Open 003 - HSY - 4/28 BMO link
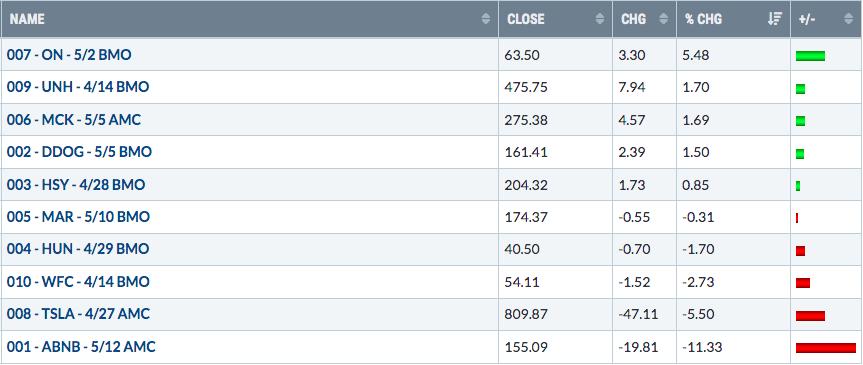Image resolution: width=863 pixels, height=365 pixels. pos(76,184)
